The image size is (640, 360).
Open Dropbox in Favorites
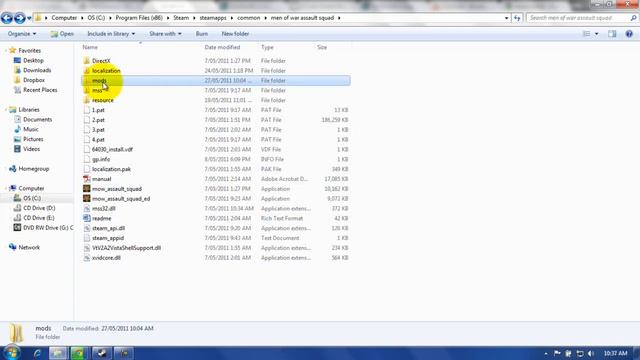tap(33, 80)
